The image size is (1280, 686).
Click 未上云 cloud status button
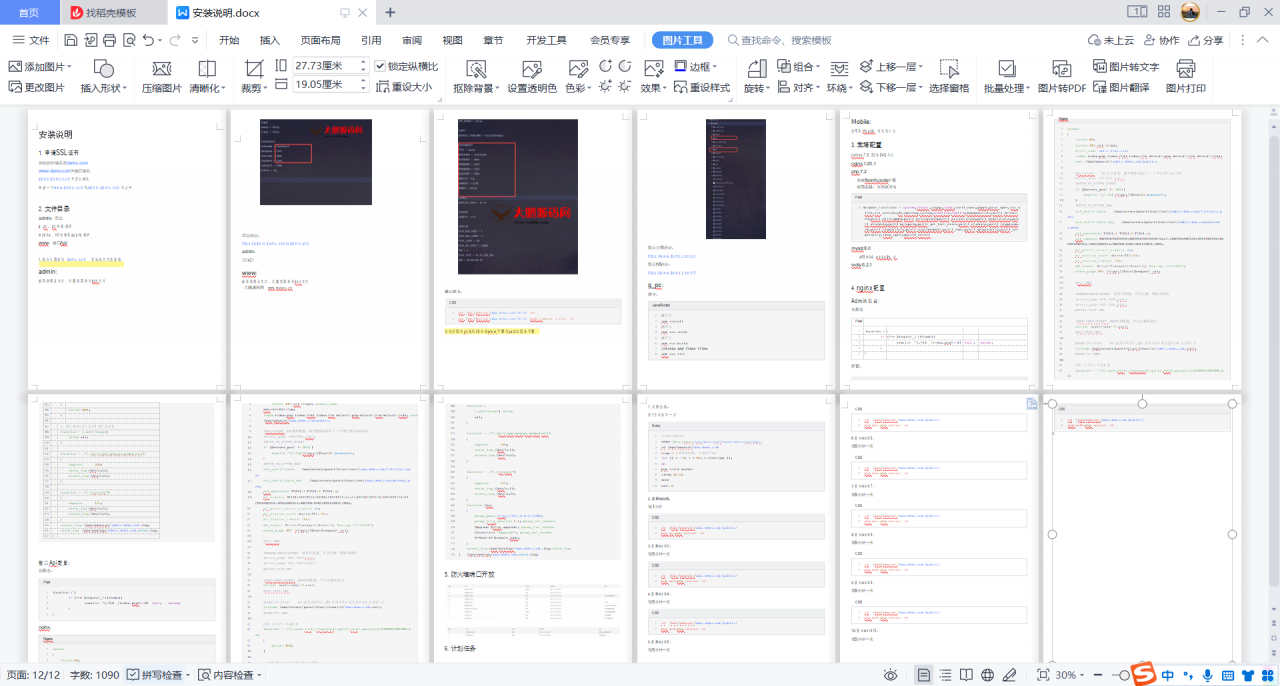[1110, 40]
